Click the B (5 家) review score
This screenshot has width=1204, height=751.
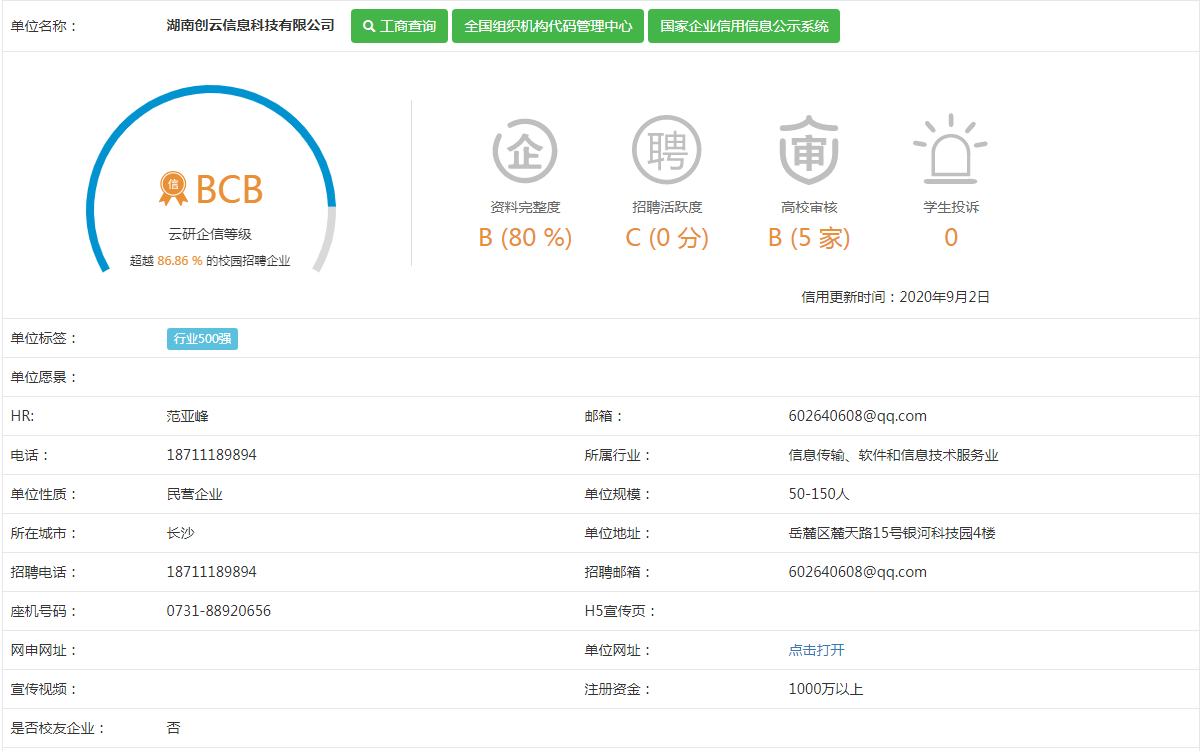pos(809,238)
